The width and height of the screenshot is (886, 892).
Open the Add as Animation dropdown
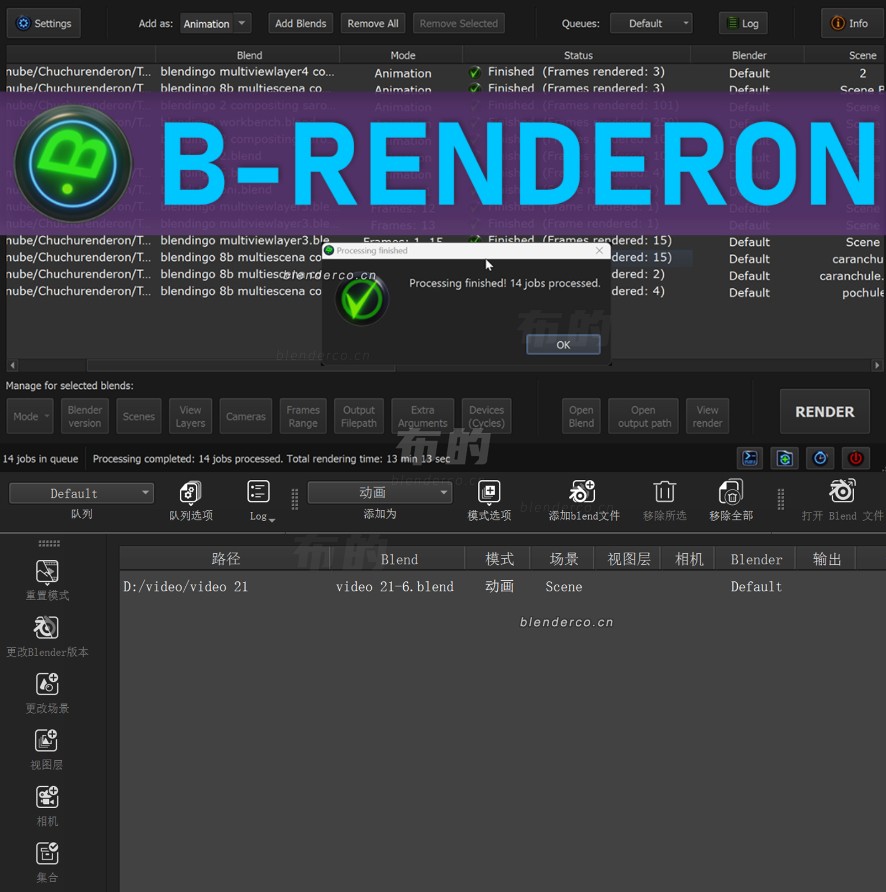click(x=215, y=23)
